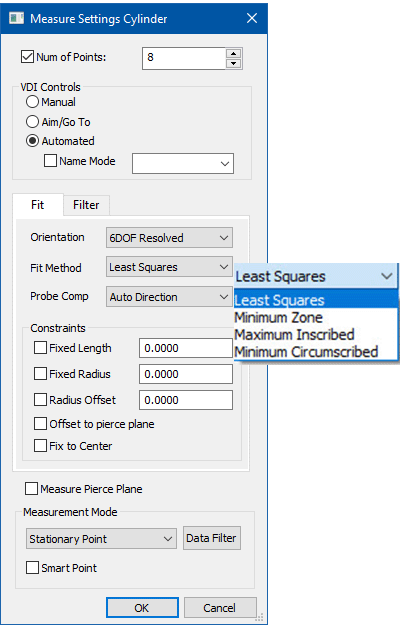
Task: Switch to the Filter tab
Action: [86, 205]
